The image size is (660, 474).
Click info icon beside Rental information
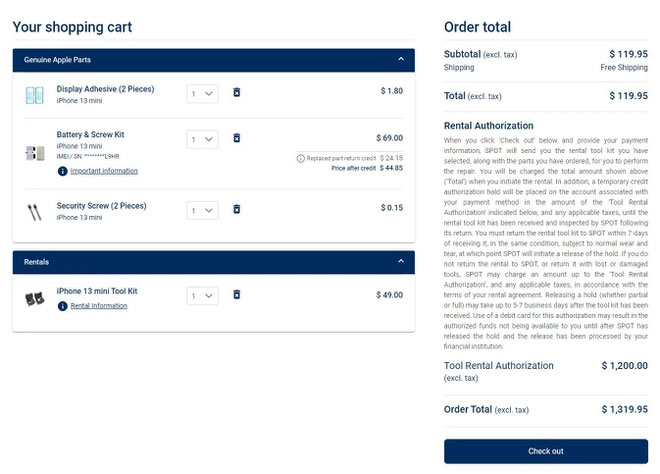point(63,306)
